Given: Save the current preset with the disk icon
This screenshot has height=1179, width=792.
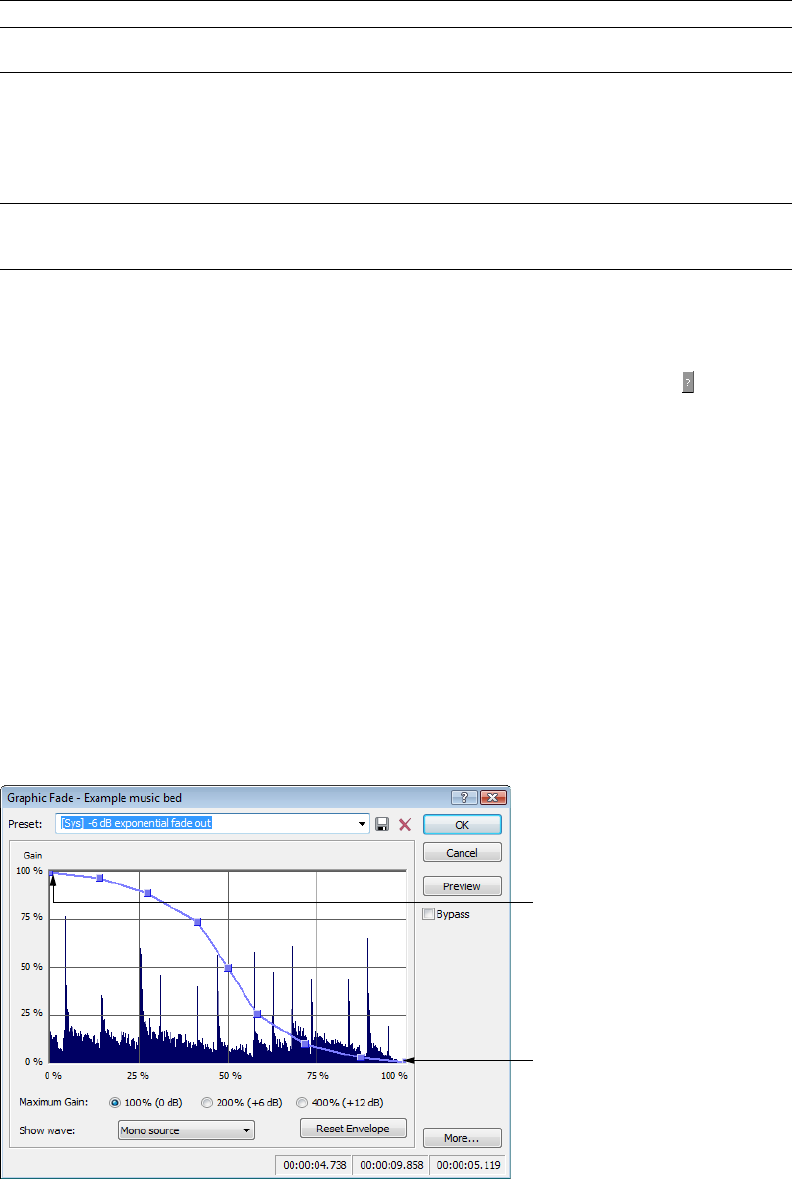Looking at the screenshot, I should (382, 824).
